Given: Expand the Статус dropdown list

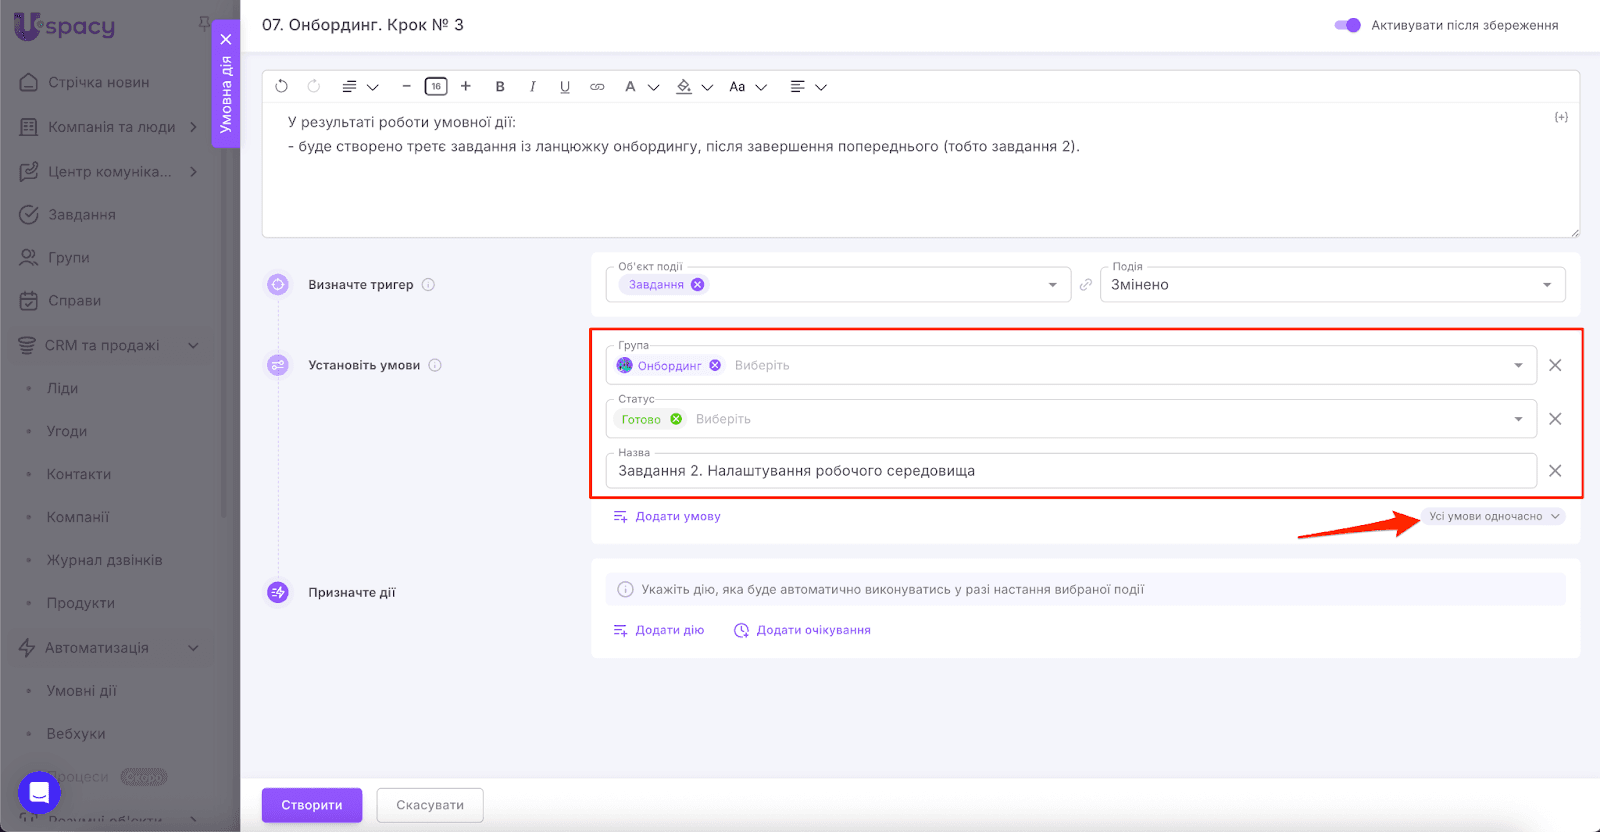Looking at the screenshot, I should pos(1518,419).
